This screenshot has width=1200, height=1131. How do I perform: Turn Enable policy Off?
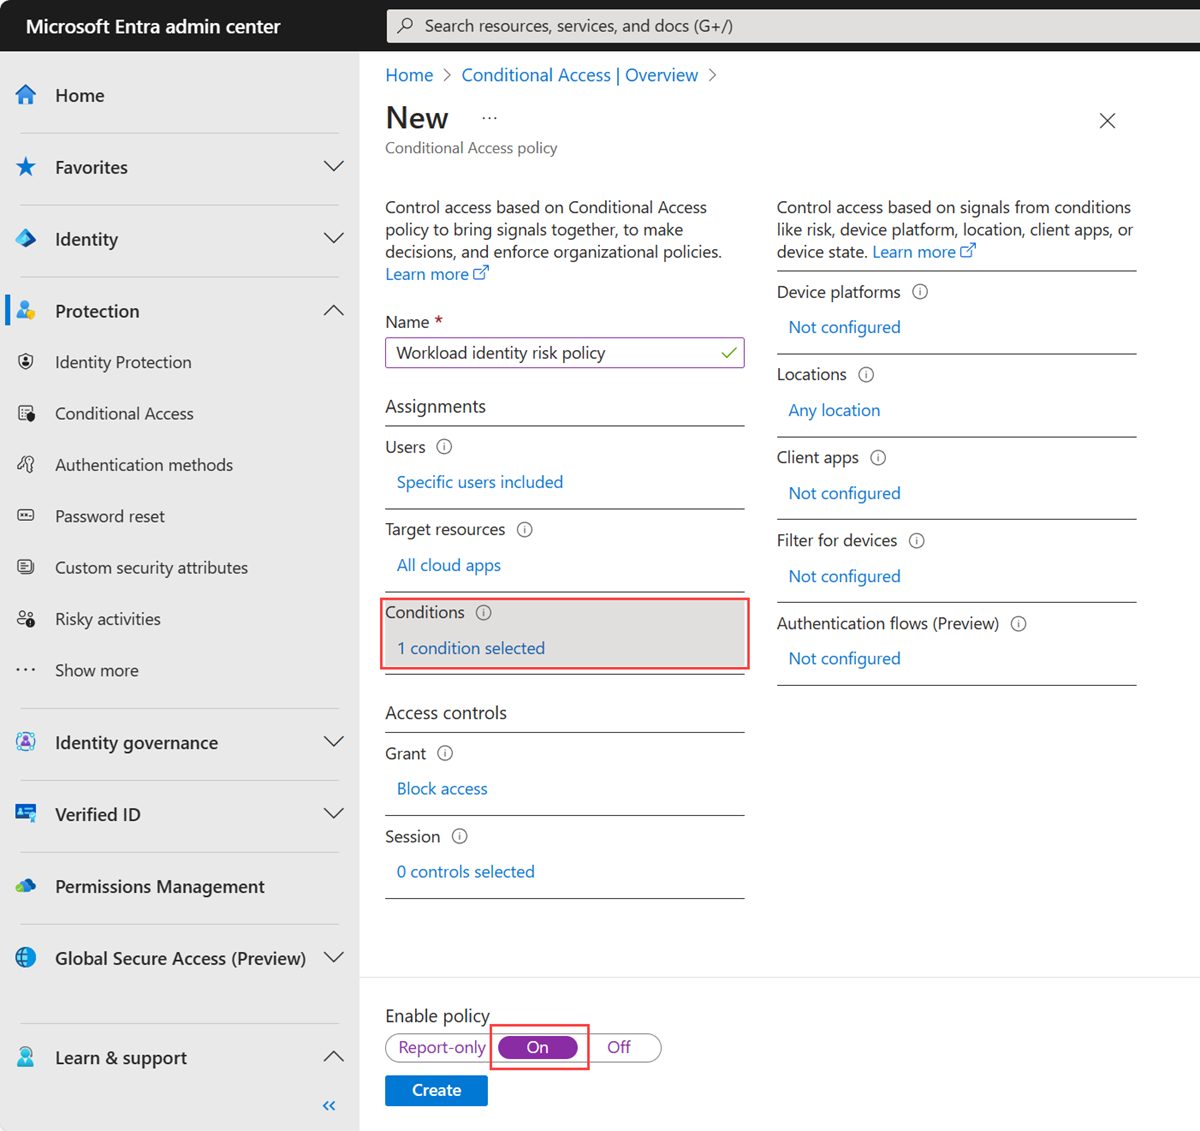point(619,1047)
